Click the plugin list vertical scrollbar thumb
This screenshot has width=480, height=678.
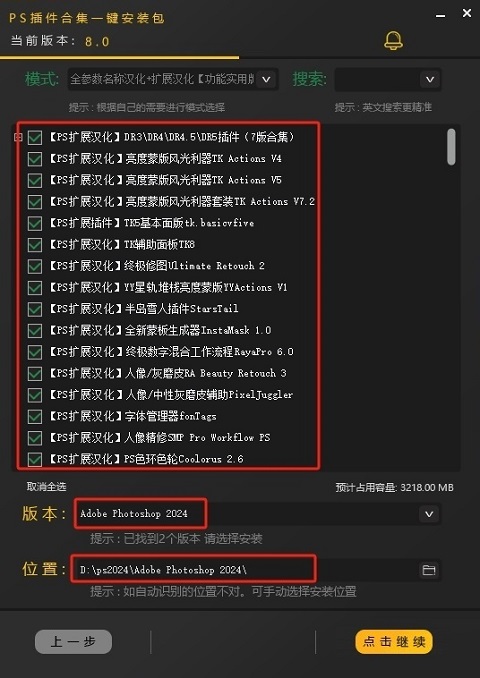[x=451, y=147]
